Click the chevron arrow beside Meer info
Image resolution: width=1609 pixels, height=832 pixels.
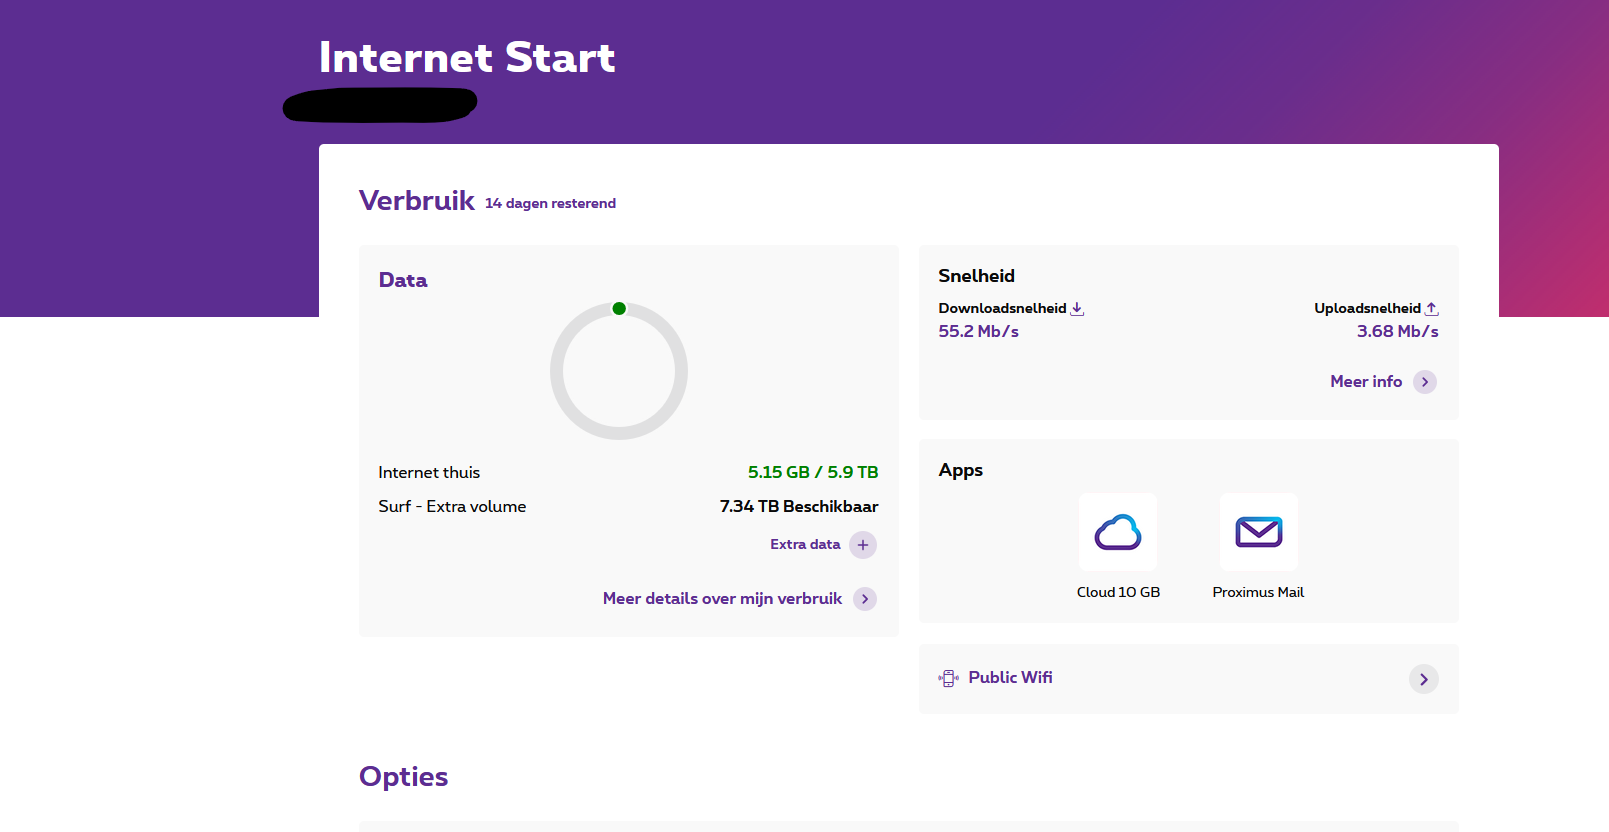(x=1425, y=382)
